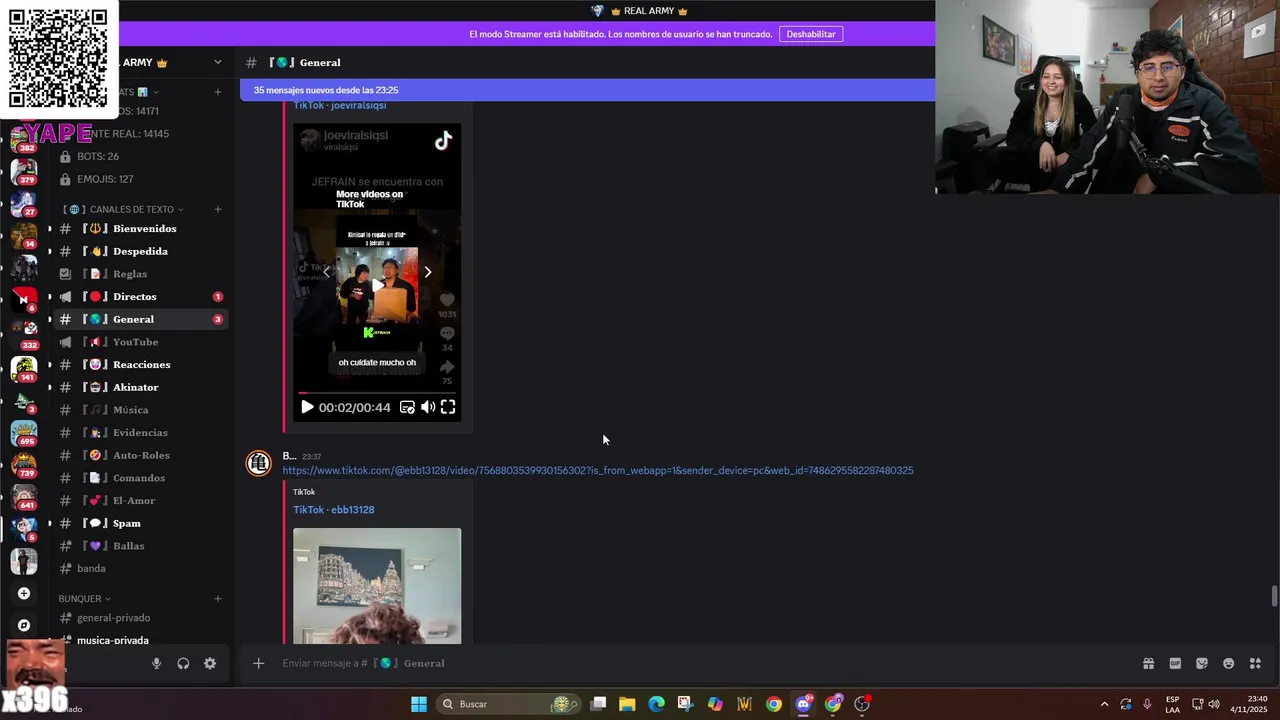Click the message author avatar at 23:37
Viewport: 1280px width, 720px height.
259,463
